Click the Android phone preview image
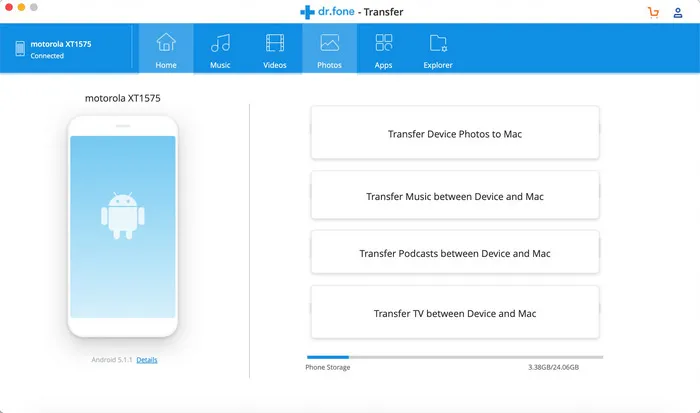Image resolution: width=700 pixels, height=413 pixels. click(x=123, y=227)
